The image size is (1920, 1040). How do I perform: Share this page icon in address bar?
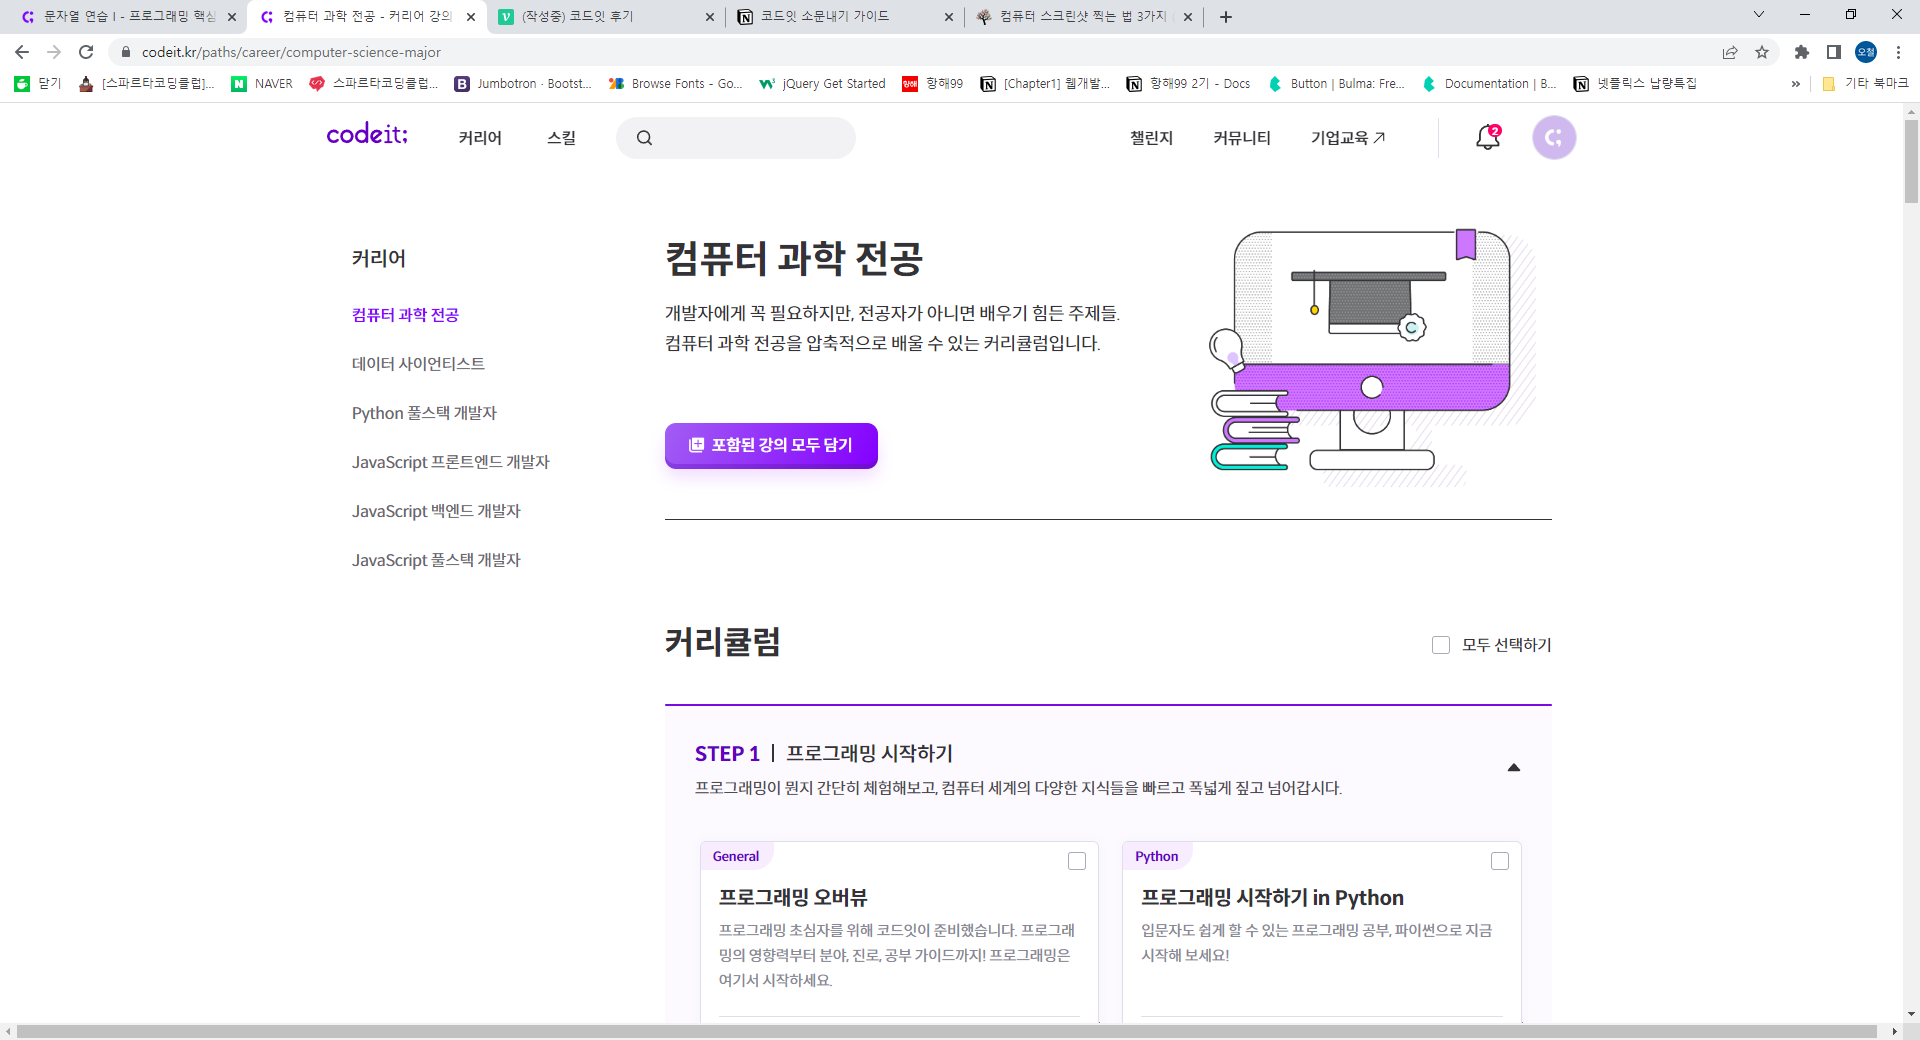(1730, 52)
